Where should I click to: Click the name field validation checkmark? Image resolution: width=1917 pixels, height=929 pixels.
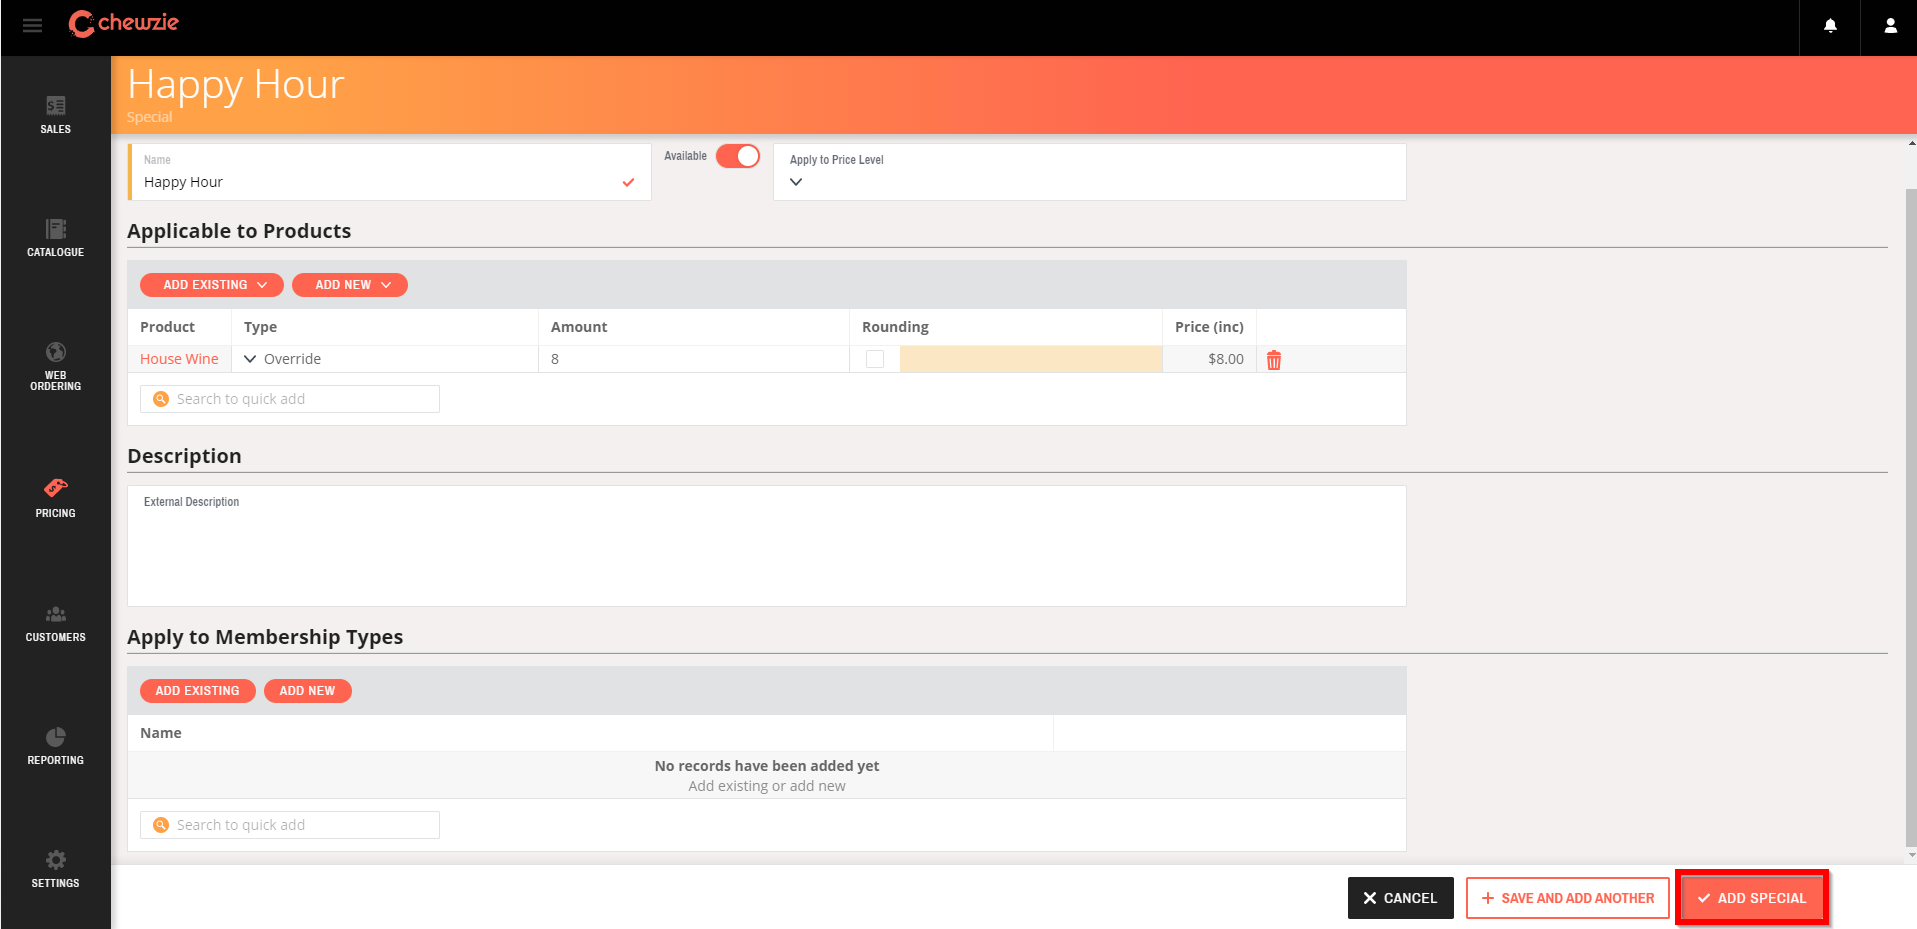click(628, 182)
